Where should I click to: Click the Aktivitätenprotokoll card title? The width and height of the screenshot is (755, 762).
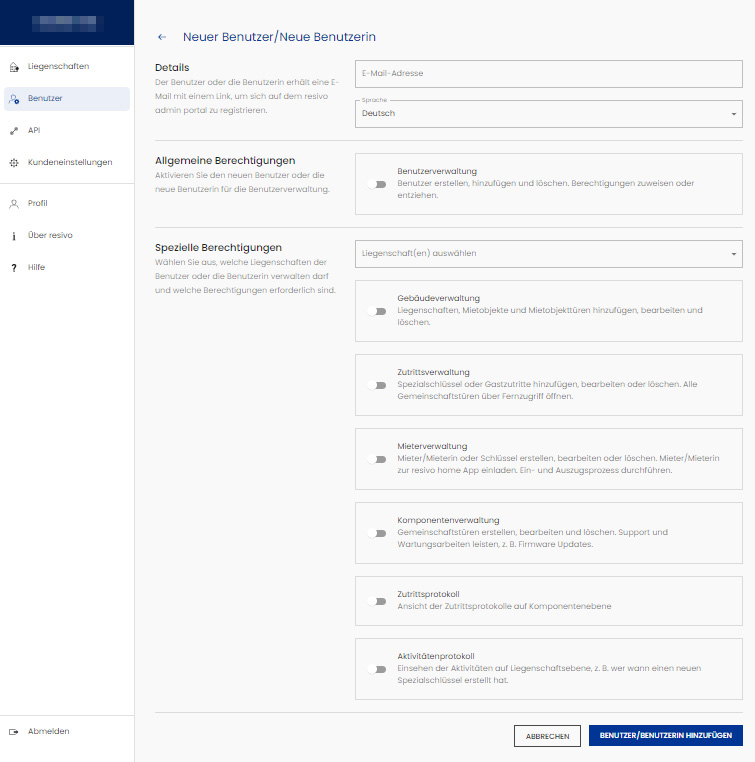pyautogui.click(x=436, y=656)
